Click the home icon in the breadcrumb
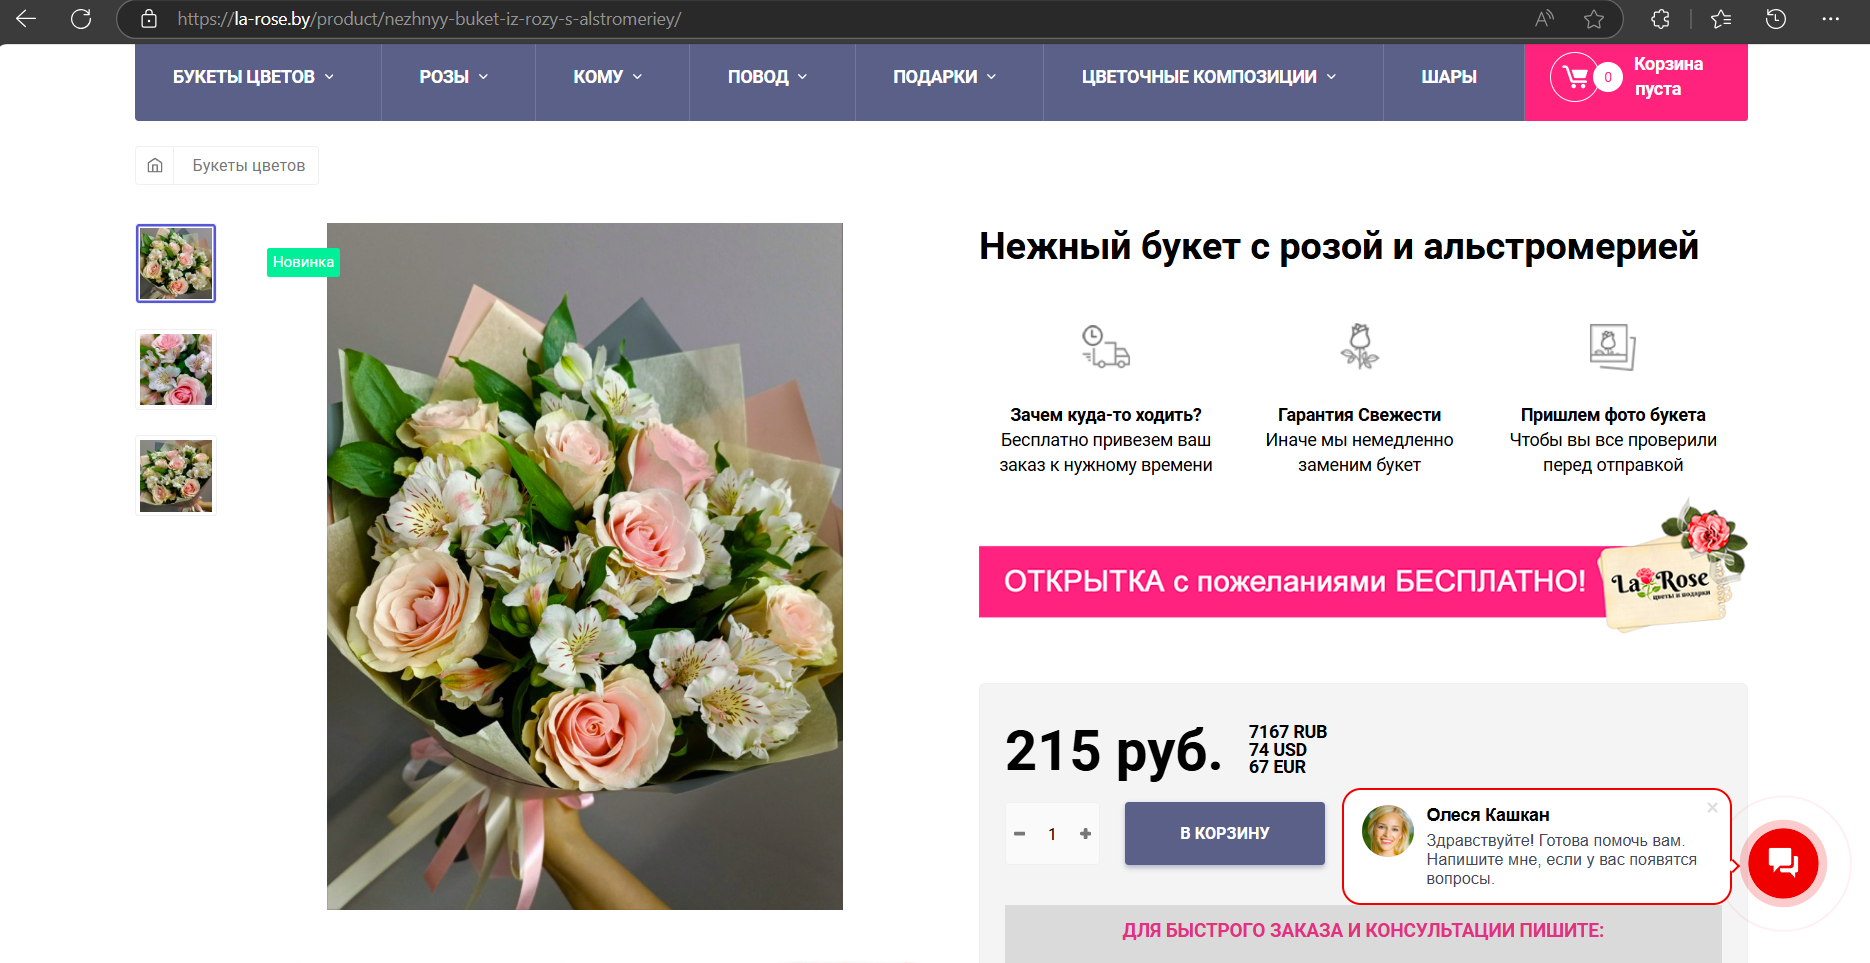 [x=155, y=165]
